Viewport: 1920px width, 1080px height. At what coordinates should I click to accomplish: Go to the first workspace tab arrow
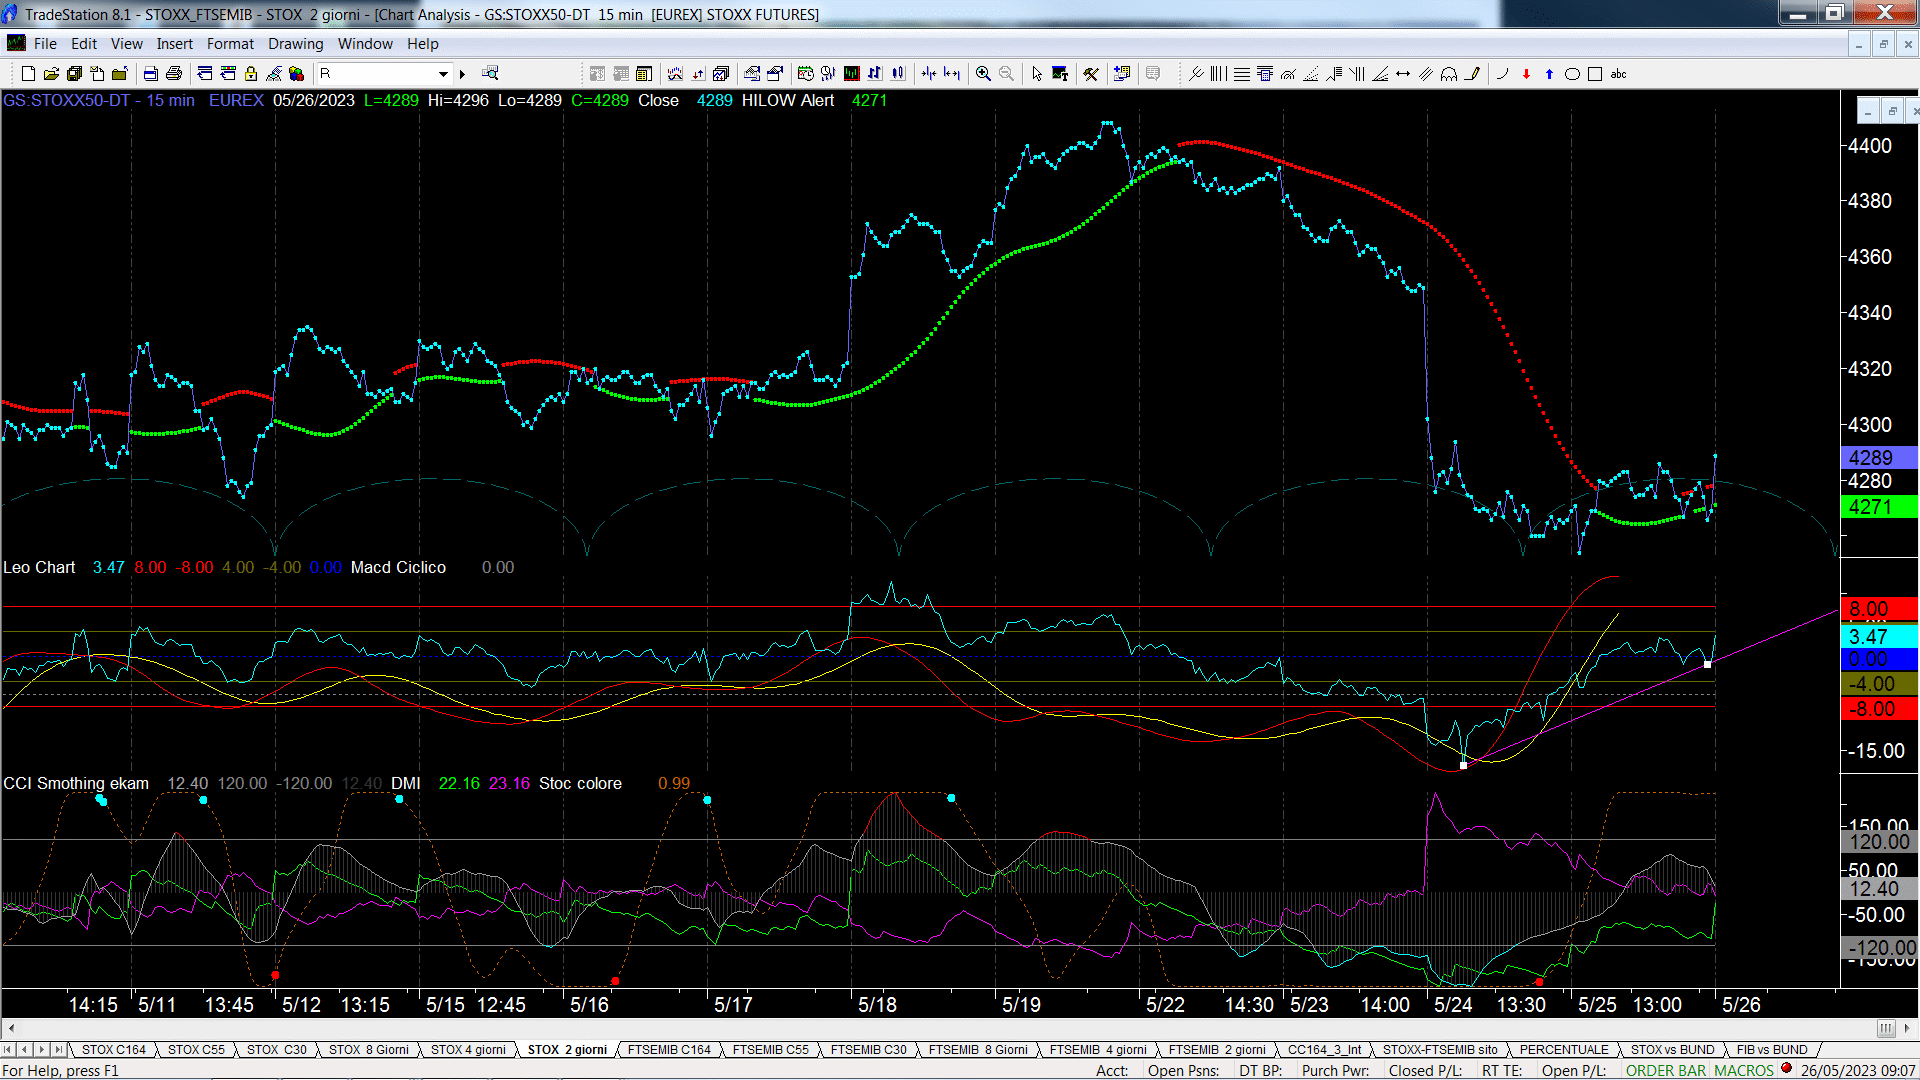8,1049
